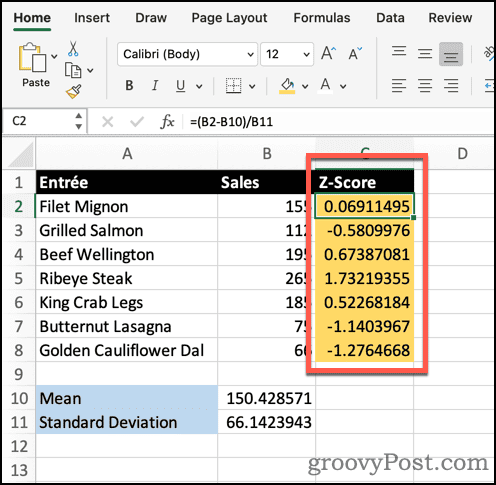Image resolution: width=496 pixels, height=485 pixels.
Task: Increase font size with larger A icon
Action: pyautogui.click(x=329, y=53)
